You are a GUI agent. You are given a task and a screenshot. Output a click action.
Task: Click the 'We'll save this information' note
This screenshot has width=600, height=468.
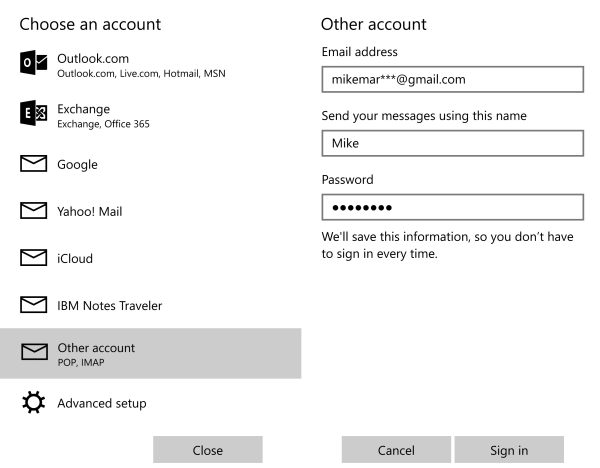447,245
